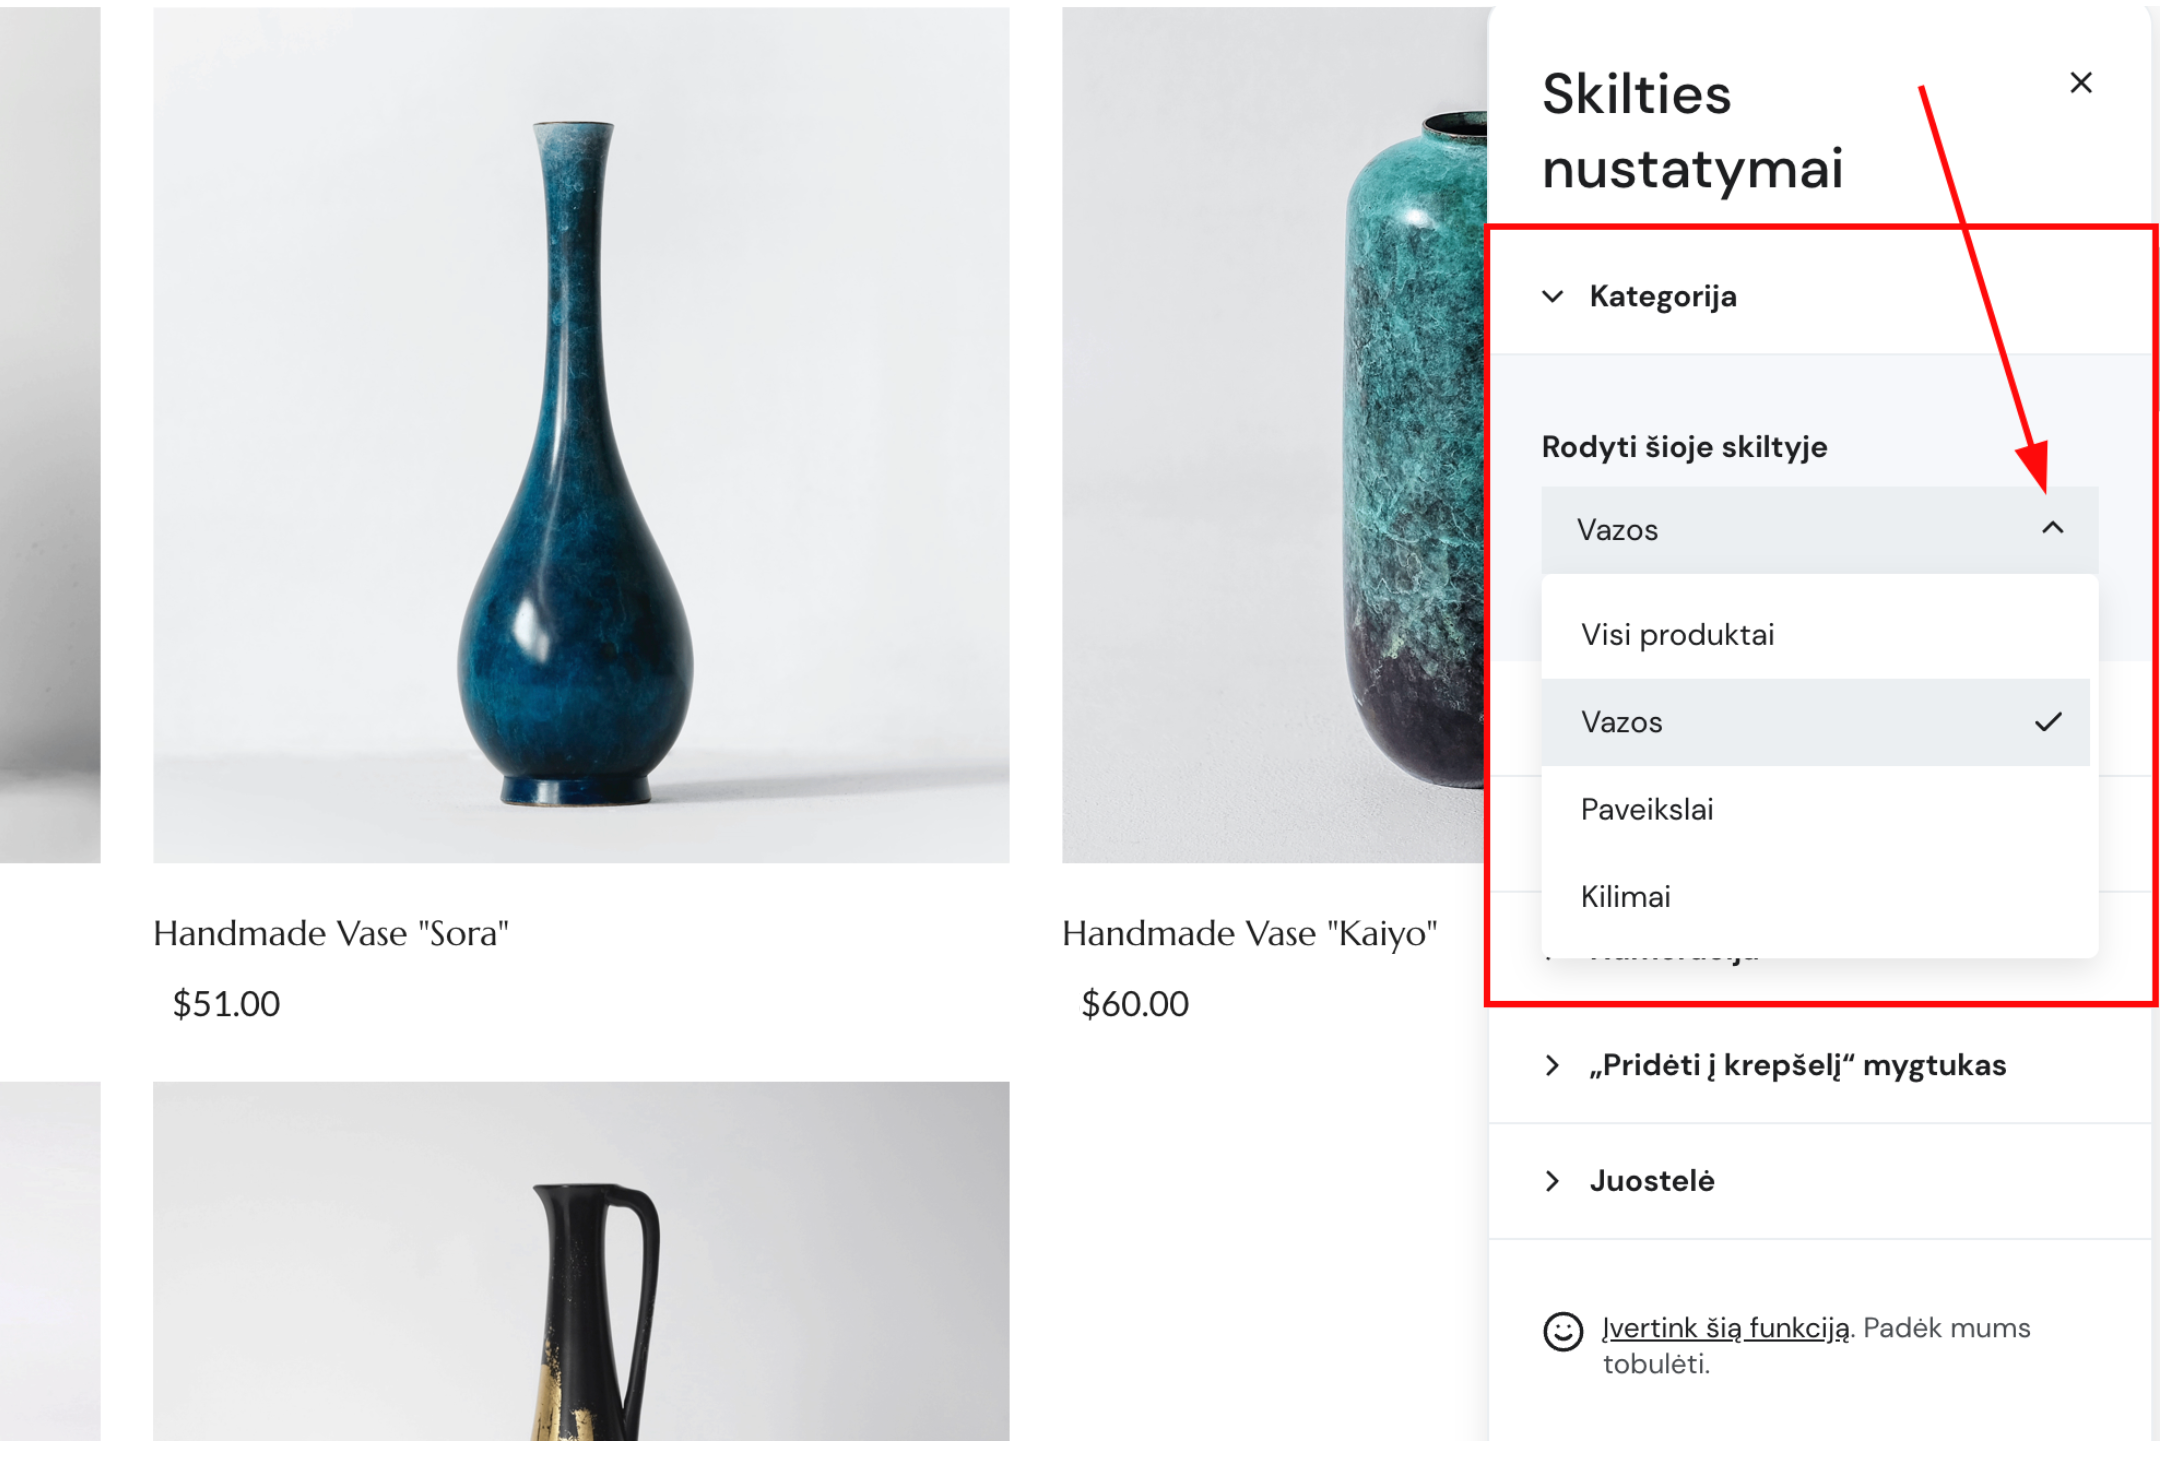Expand the Juostelė settings section
This screenshot has width=2178, height=1458.
coord(1652,1181)
